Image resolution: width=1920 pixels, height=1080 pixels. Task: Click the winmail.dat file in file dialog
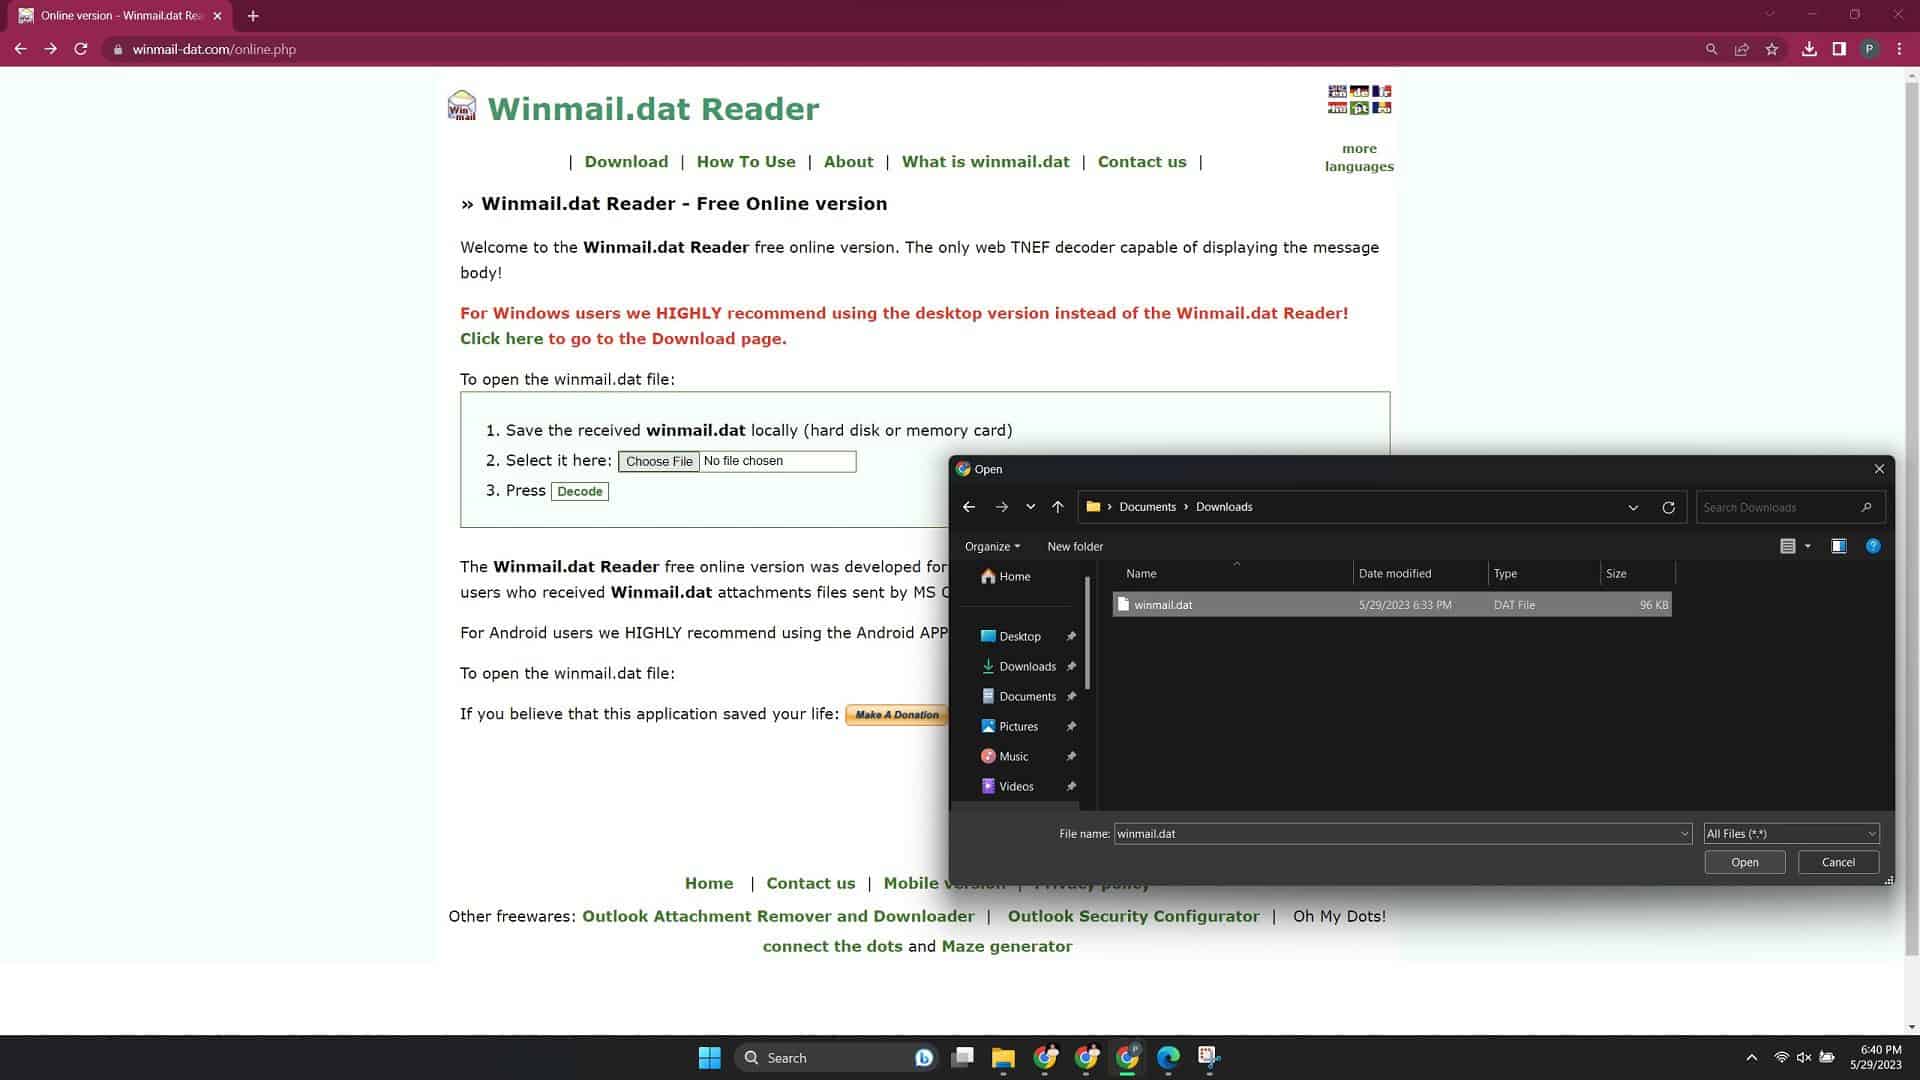(1162, 604)
